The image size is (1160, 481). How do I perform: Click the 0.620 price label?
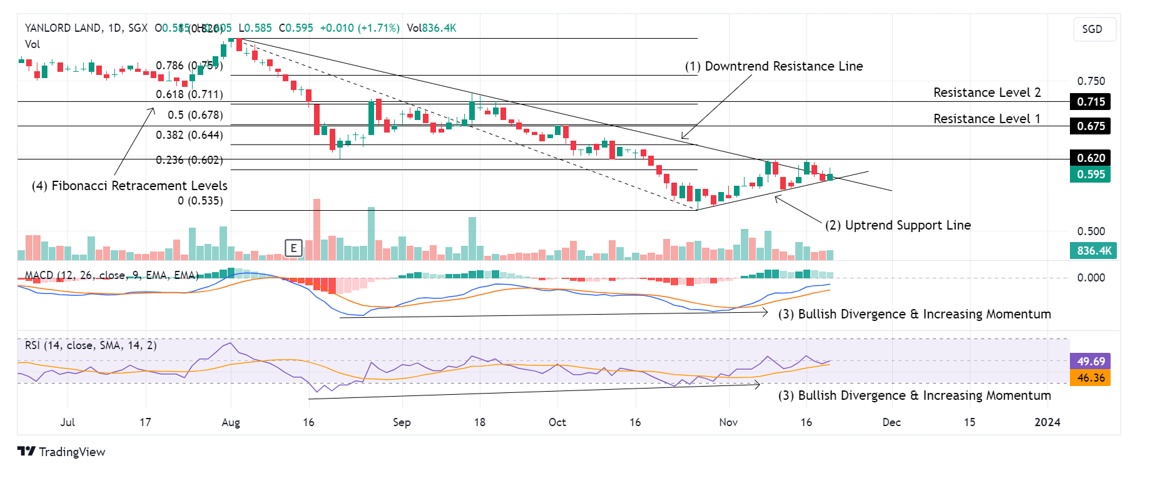[1091, 158]
